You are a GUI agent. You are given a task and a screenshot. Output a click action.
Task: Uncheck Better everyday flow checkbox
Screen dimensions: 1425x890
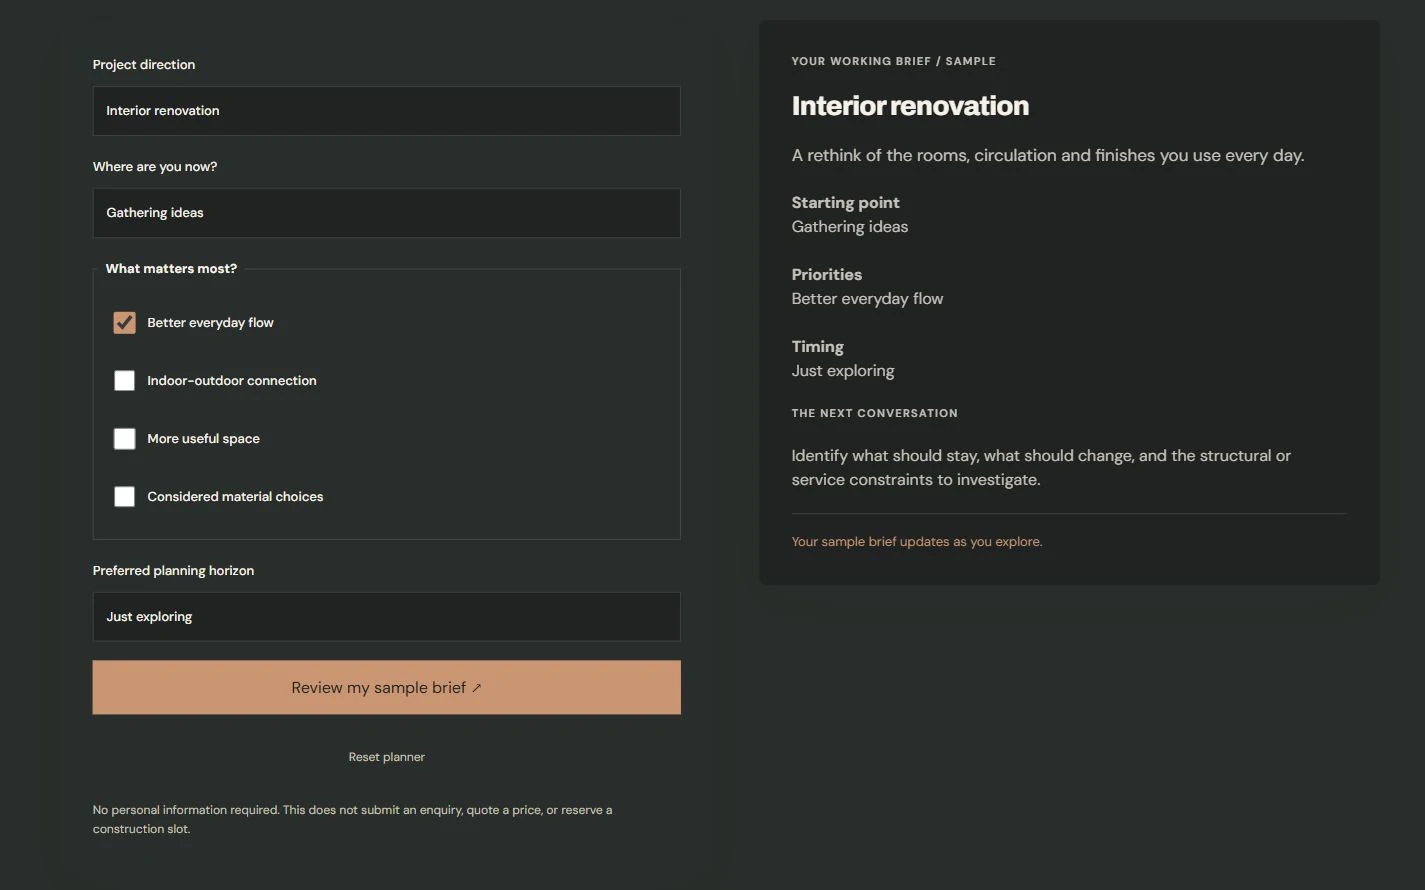click(x=124, y=323)
